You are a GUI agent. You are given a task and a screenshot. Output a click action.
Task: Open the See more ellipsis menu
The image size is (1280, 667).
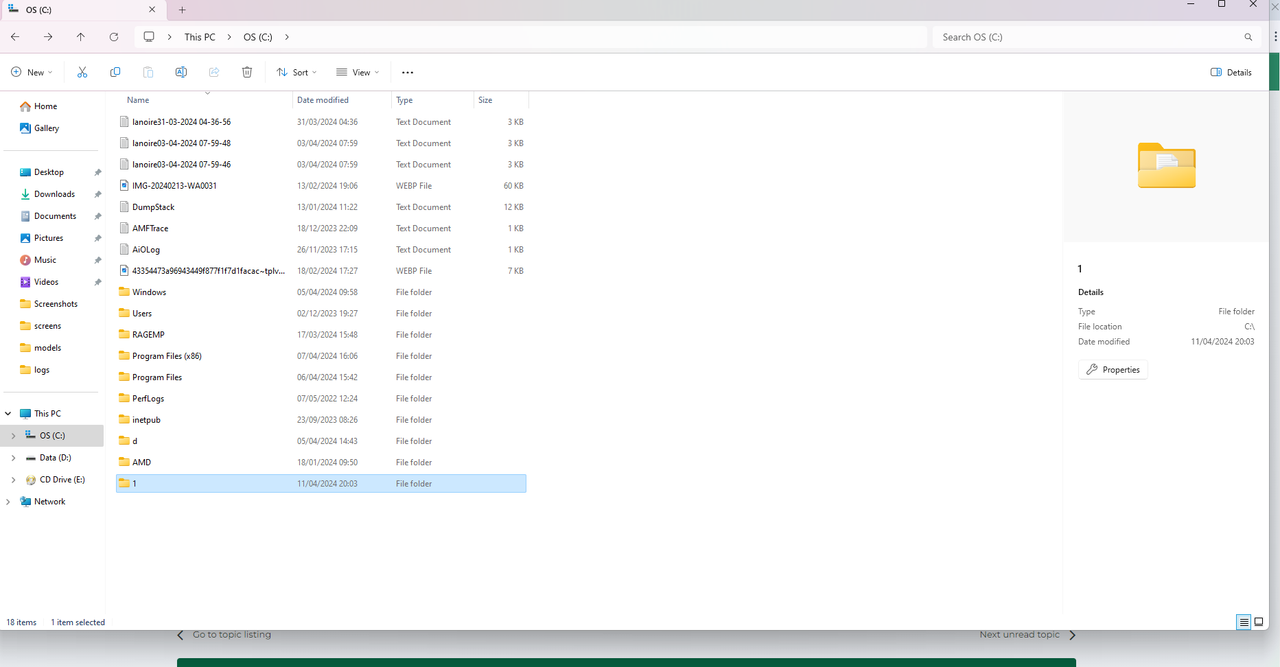[x=407, y=72]
